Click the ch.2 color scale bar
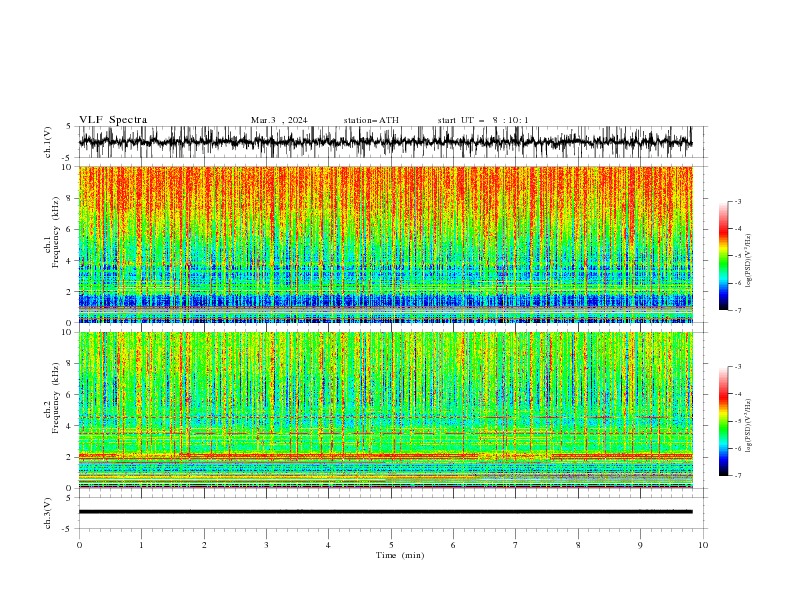This screenshot has height=612, width=792. [x=723, y=421]
